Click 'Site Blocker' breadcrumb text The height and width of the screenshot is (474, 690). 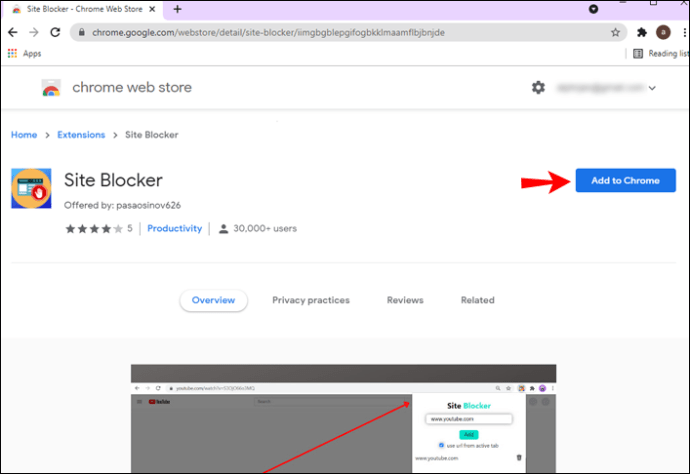click(x=152, y=135)
